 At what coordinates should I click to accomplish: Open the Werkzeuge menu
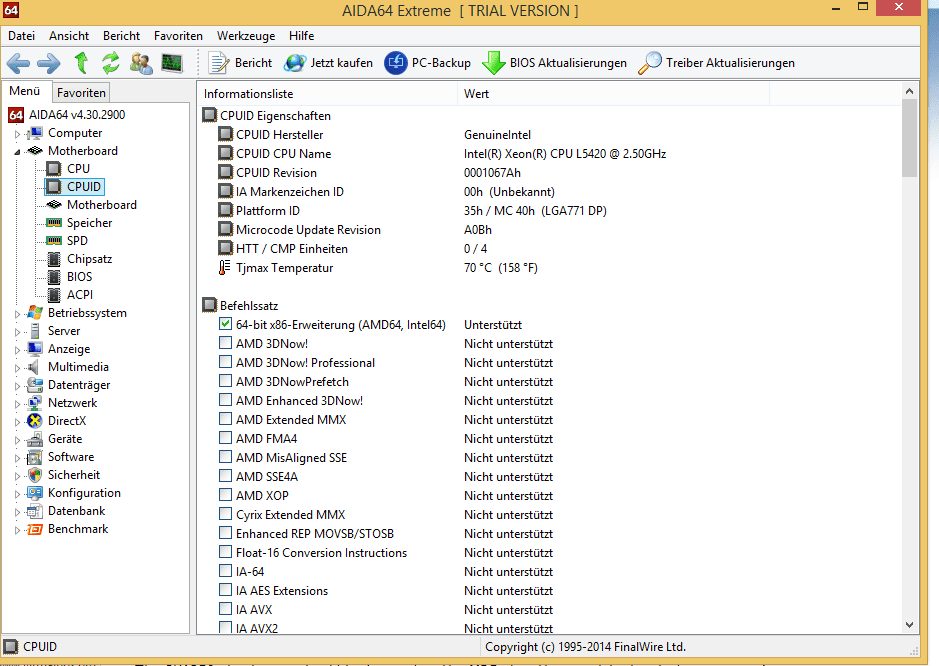[246, 36]
